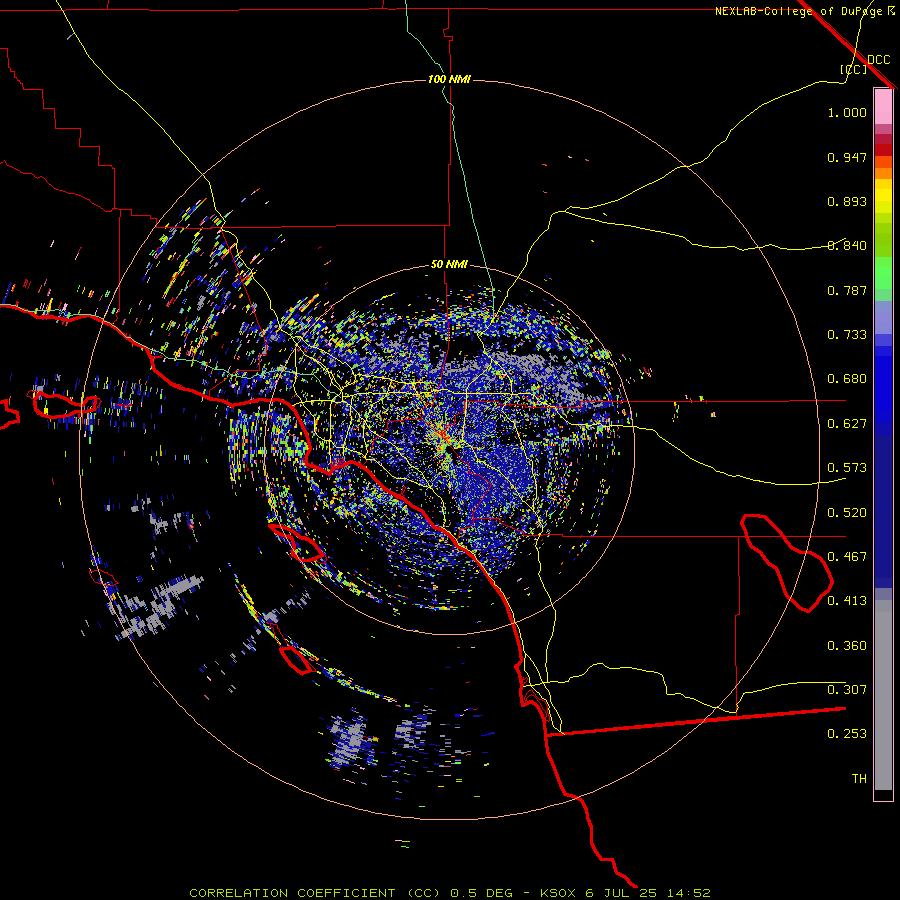Image resolution: width=900 pixels, height=900 pixels.
Task: Pick the dark navy segment of the color bar
Action: (883, 511)
